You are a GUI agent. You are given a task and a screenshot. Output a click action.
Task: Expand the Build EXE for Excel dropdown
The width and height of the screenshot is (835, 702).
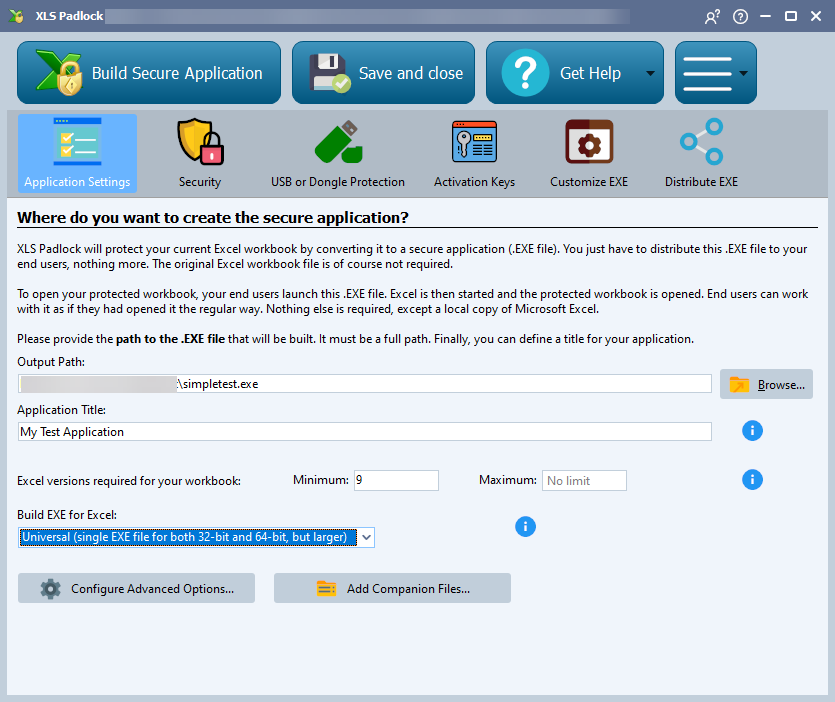366,538
